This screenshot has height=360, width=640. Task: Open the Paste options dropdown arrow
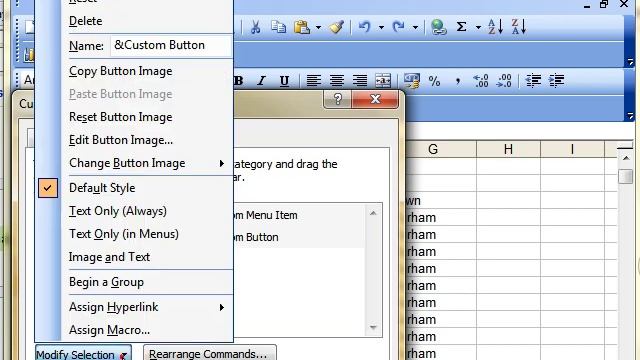coord(318,28)
